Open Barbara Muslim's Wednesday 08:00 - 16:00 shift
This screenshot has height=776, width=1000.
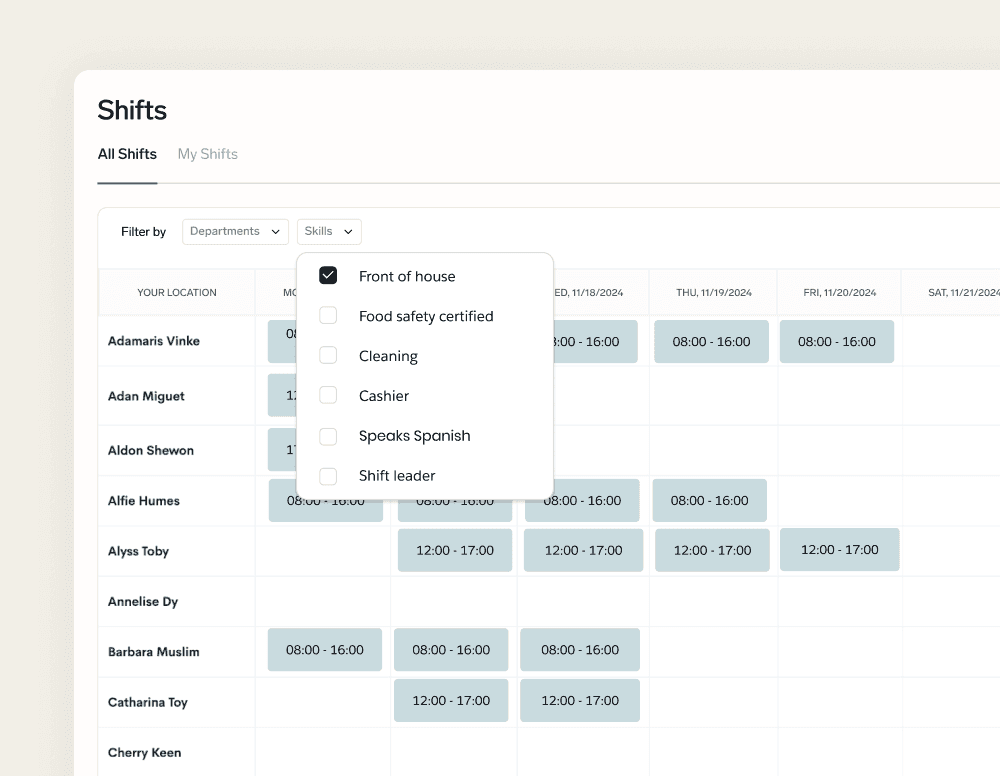(x=580, y=650)
